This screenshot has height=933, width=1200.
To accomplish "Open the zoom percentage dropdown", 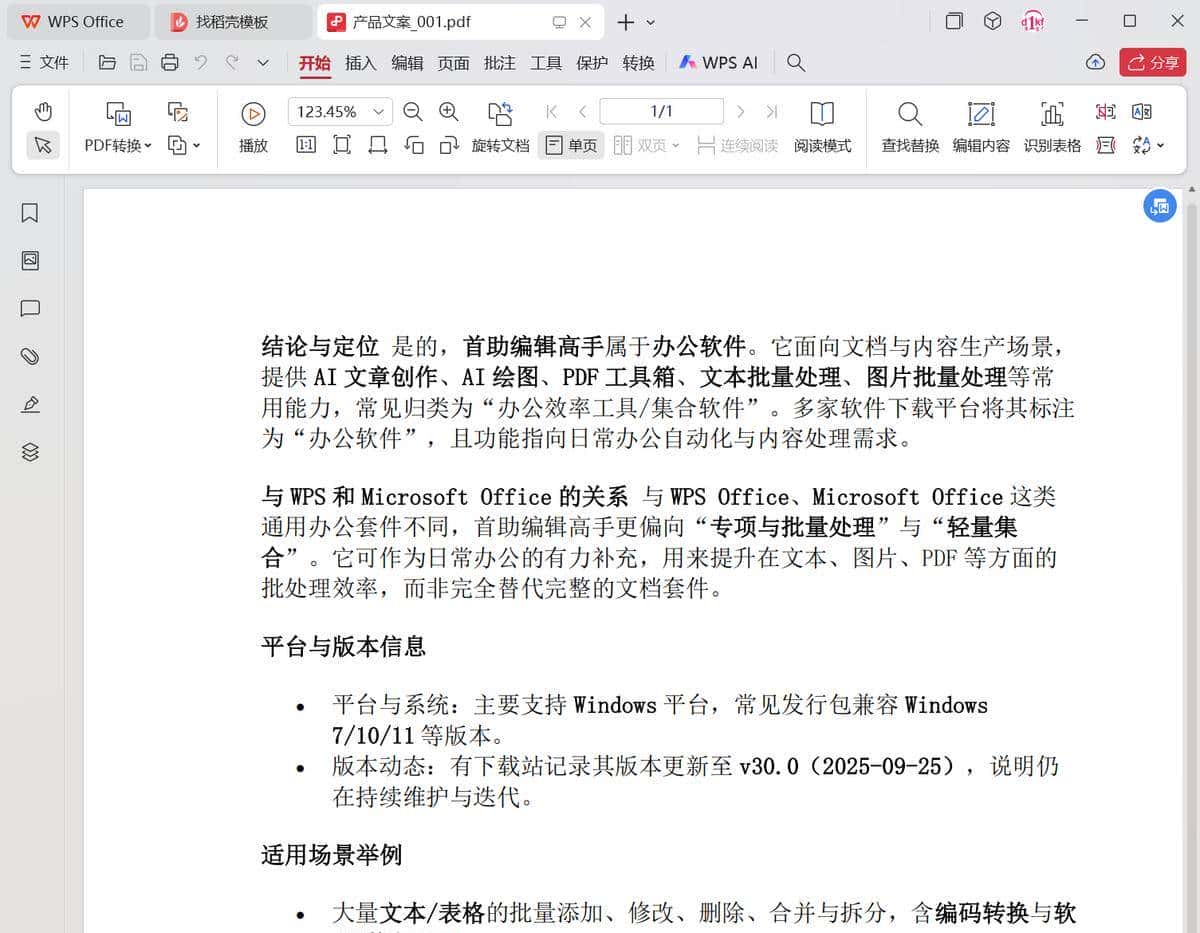I will pyautogui.click(x=378, y=111).
